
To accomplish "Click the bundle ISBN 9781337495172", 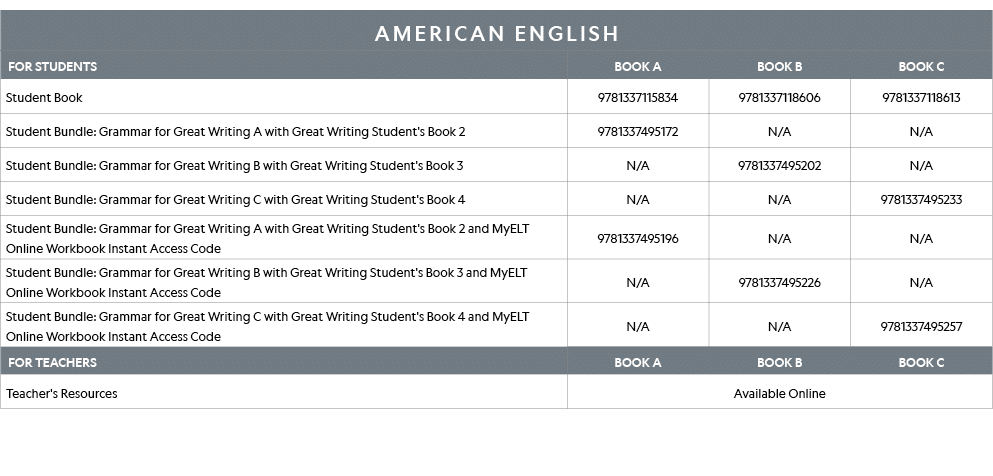I will pos(637,132).
